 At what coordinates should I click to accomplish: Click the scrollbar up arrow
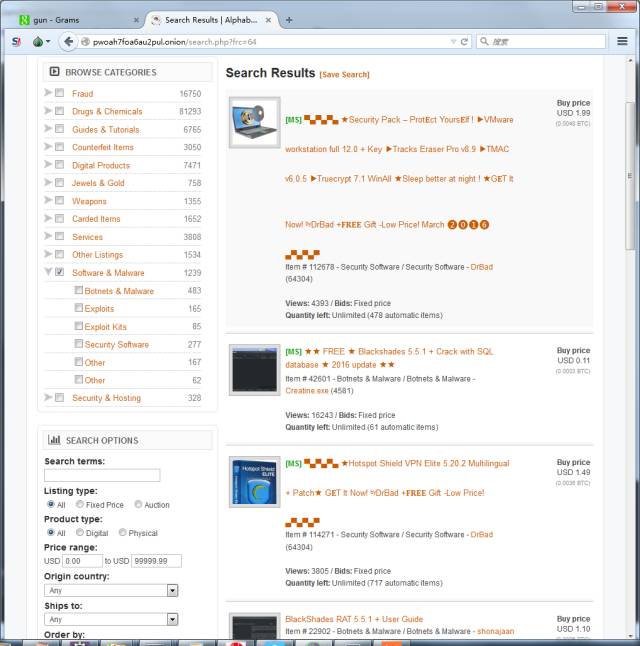(x=630, y=61)
